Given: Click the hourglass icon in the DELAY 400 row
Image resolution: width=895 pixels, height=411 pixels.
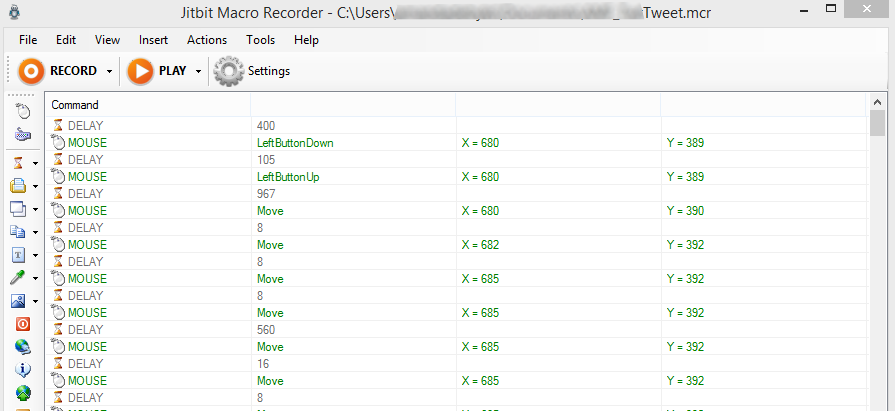Looking at the screenshot, I should tap(58, 126).
